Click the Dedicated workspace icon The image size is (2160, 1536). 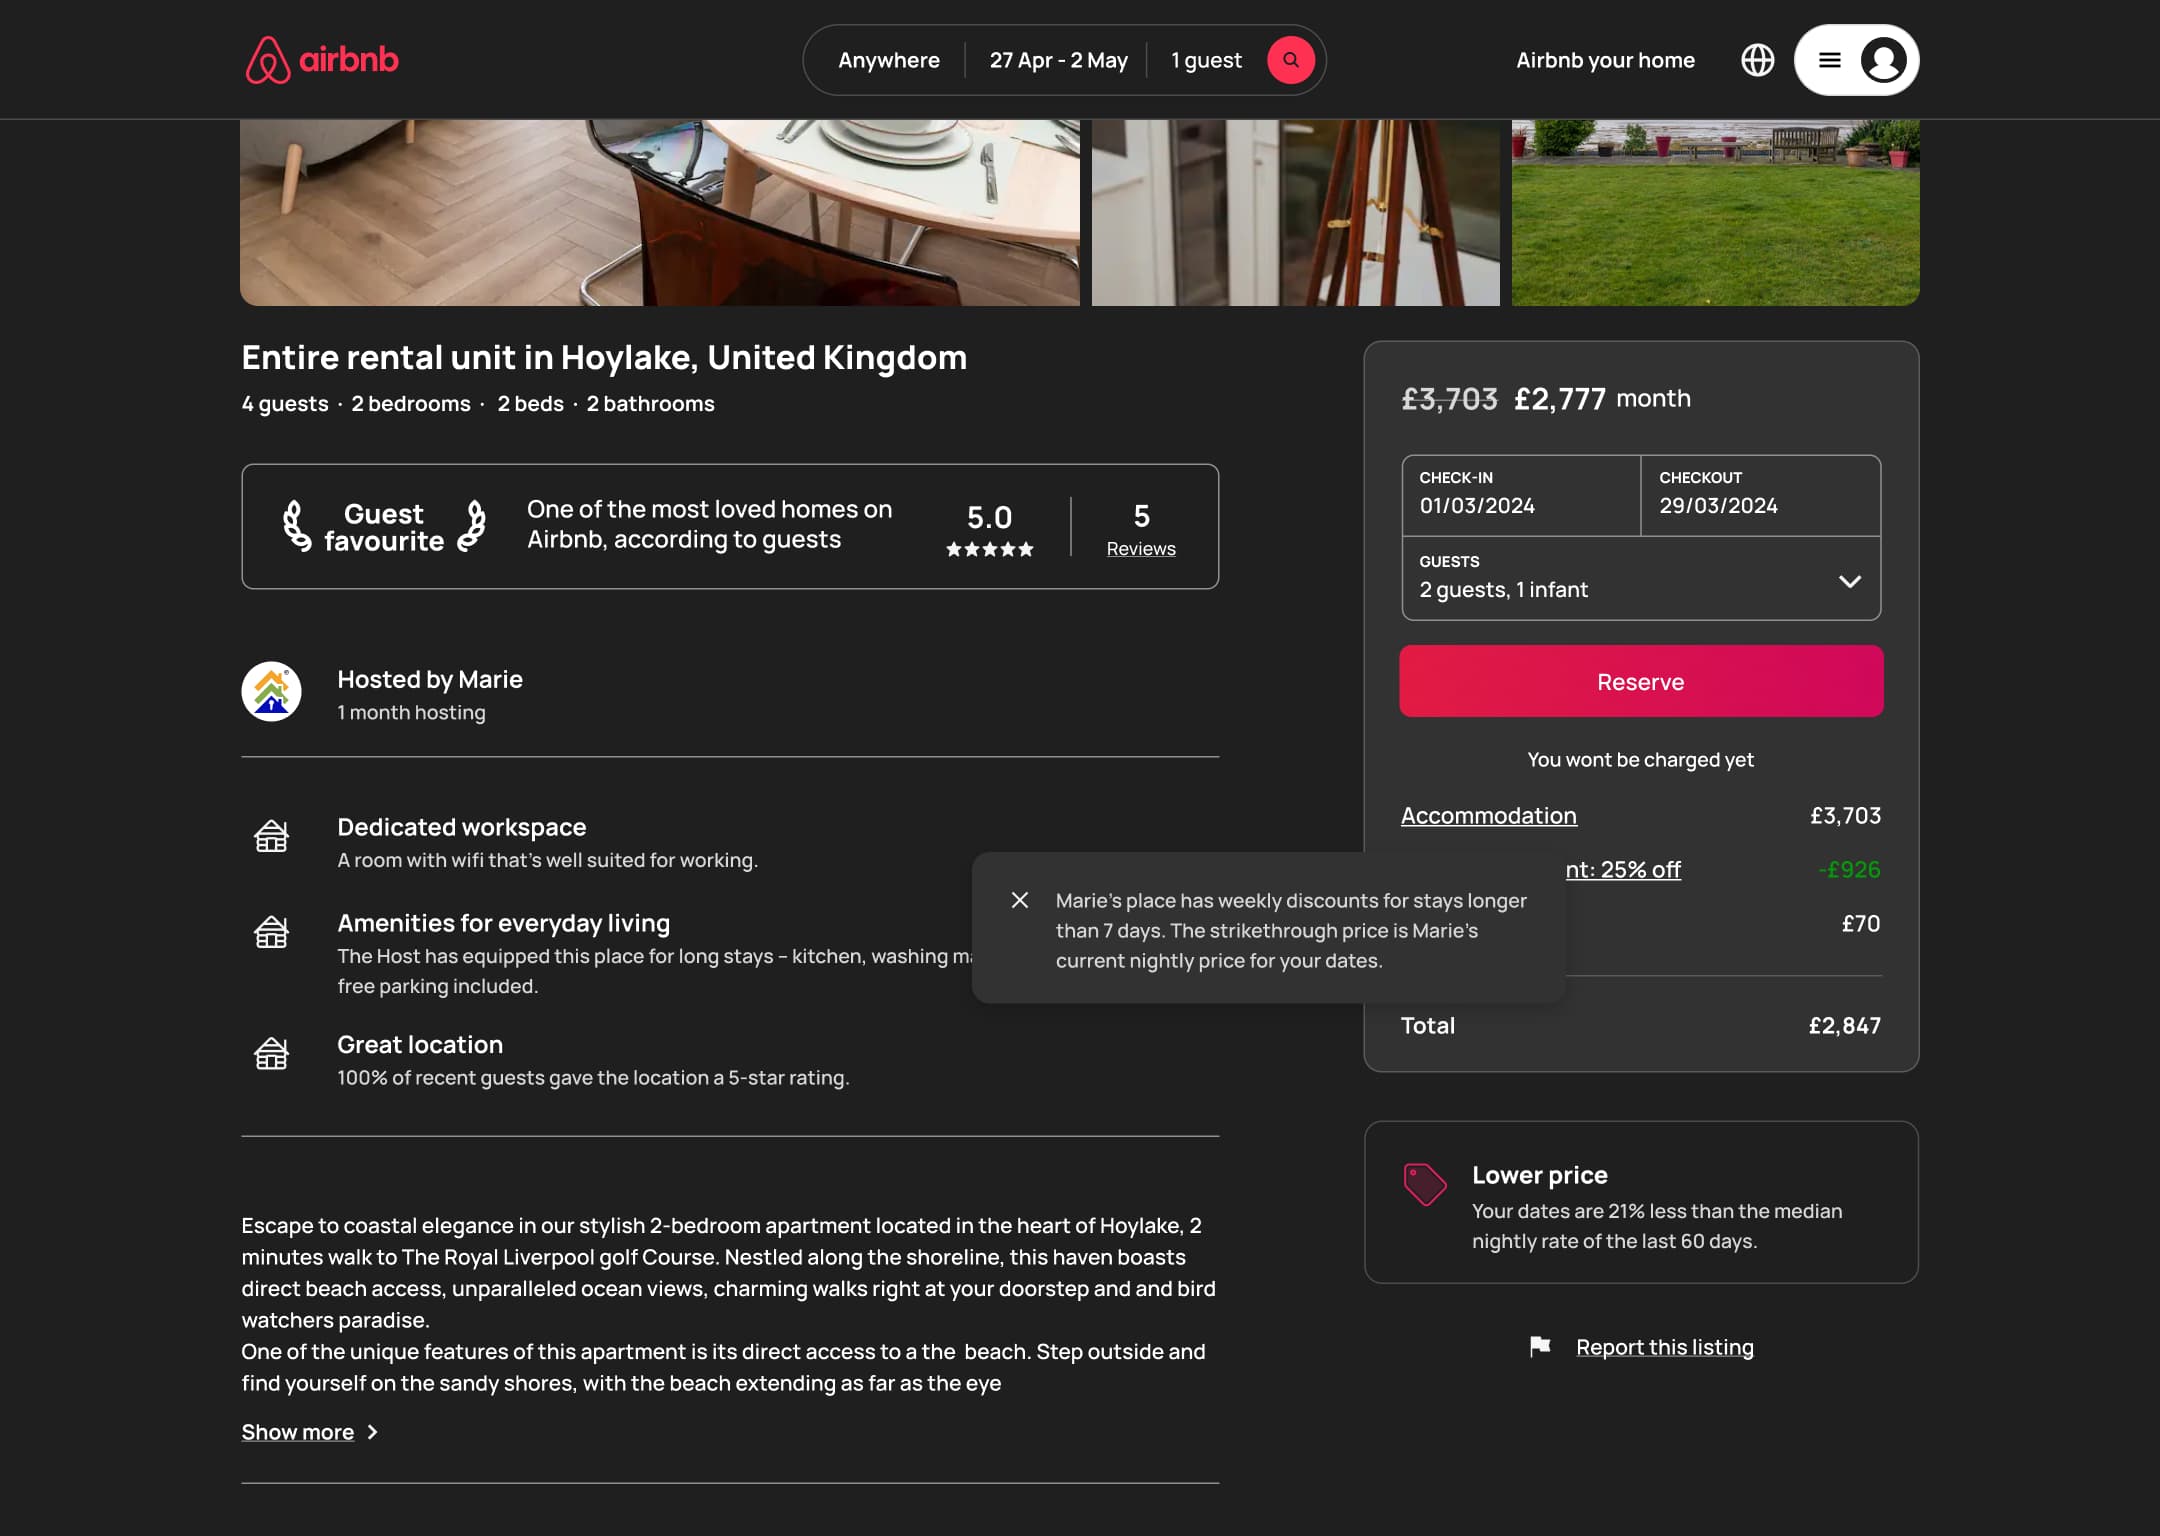(x=271, y=836)
